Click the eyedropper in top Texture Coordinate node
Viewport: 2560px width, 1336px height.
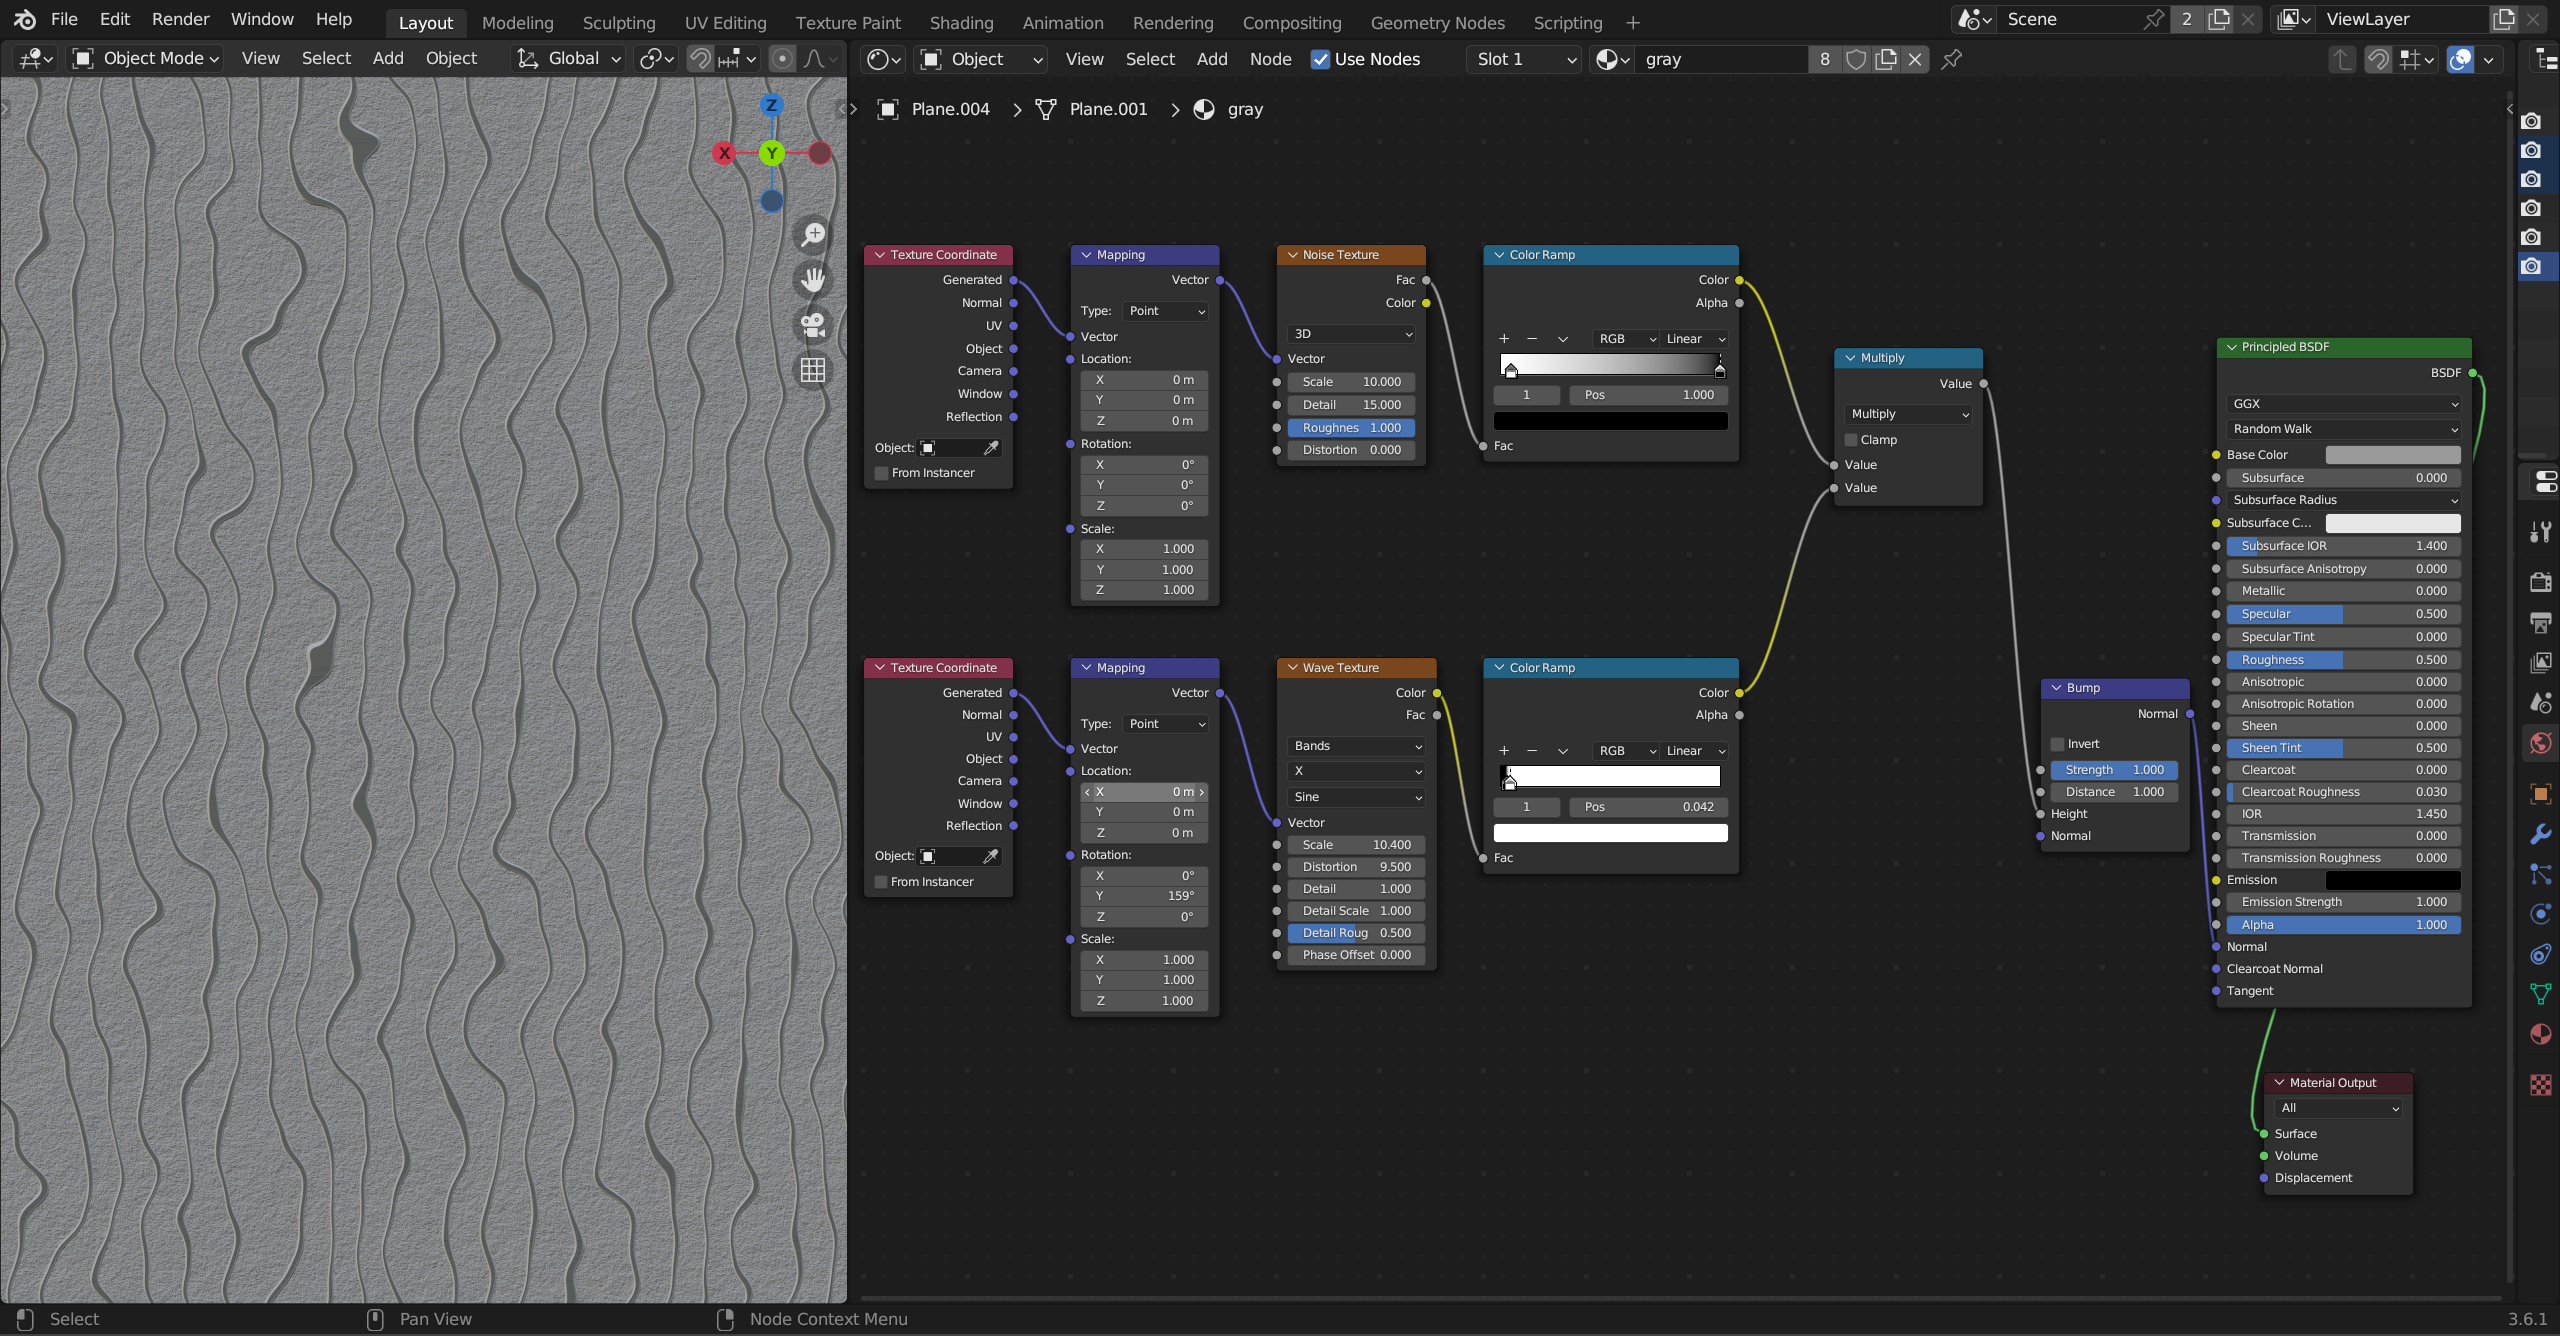point(991,448)
